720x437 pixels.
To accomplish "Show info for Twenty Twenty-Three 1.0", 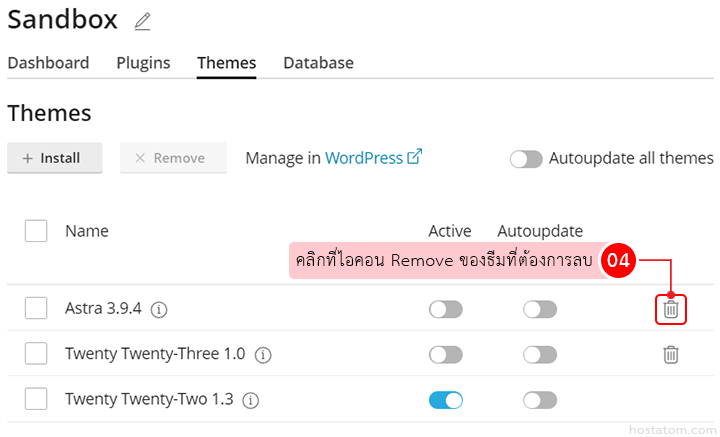I will [262, 355].
